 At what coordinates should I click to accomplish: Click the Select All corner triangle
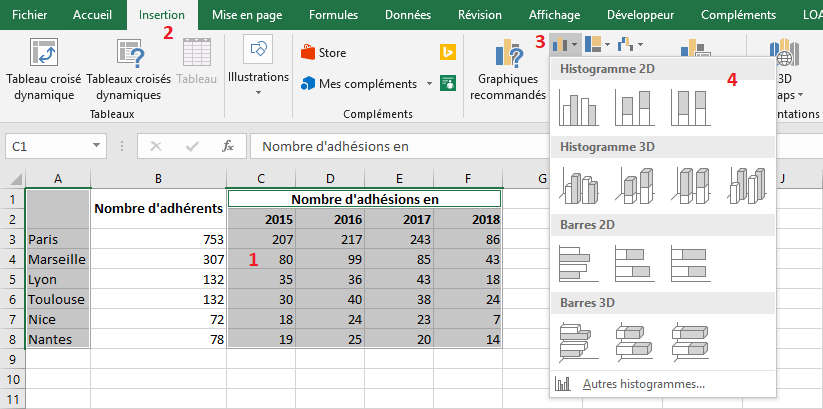click(x=16, y=179)
